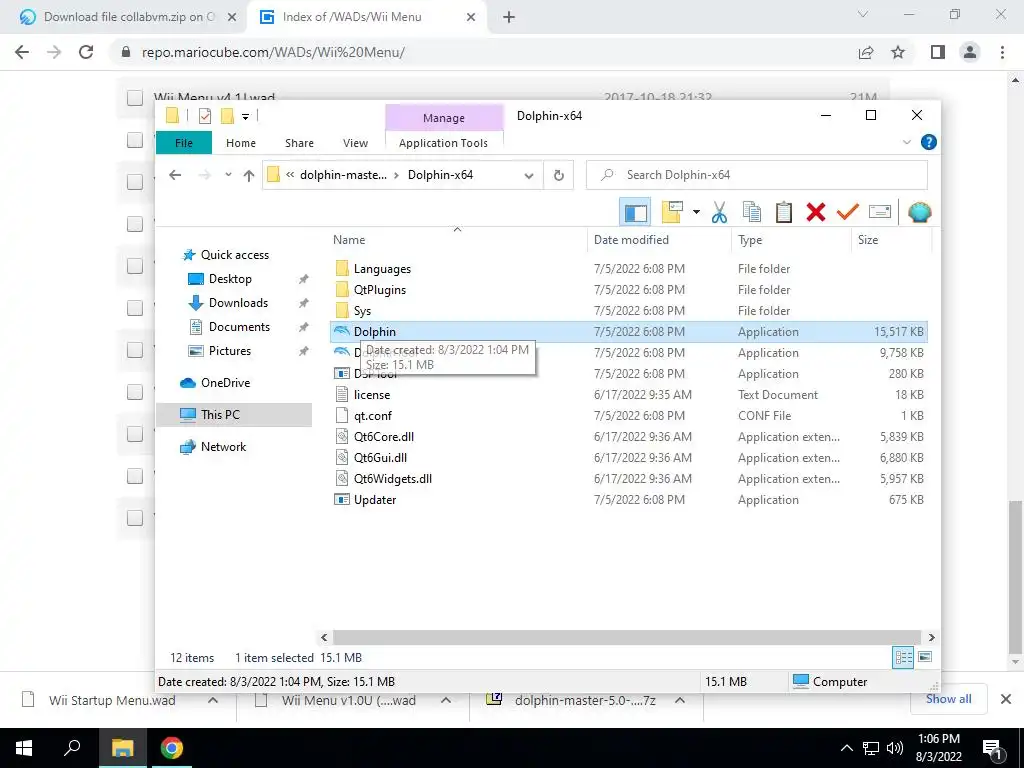Open the Home ribbon tab
The height and width of the screenshot is (768, 1024).
pyautogui.click(x=240, y=143)
